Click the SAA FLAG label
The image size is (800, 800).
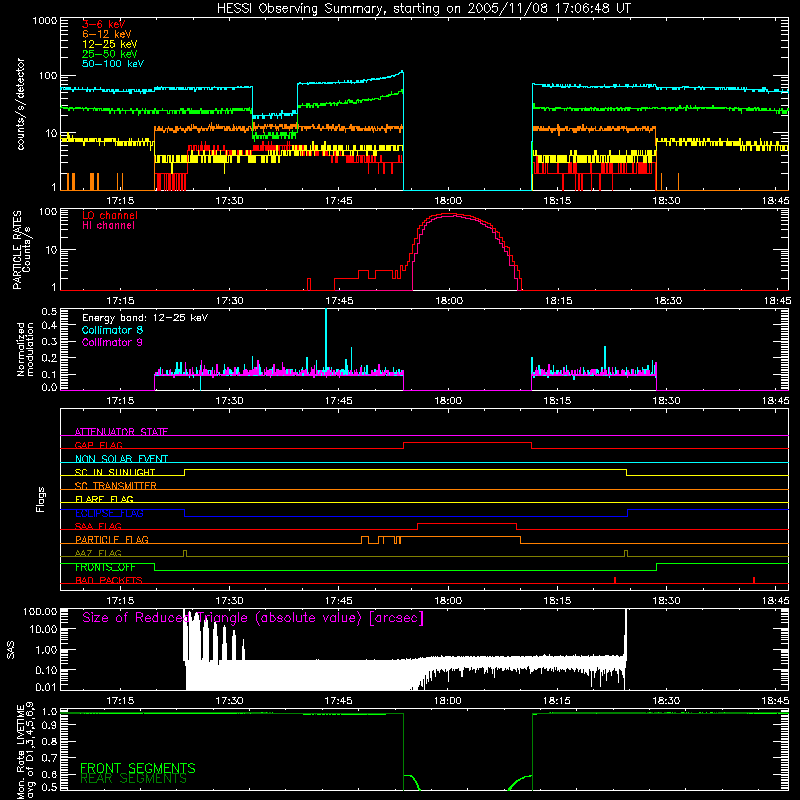coord(98,526)
